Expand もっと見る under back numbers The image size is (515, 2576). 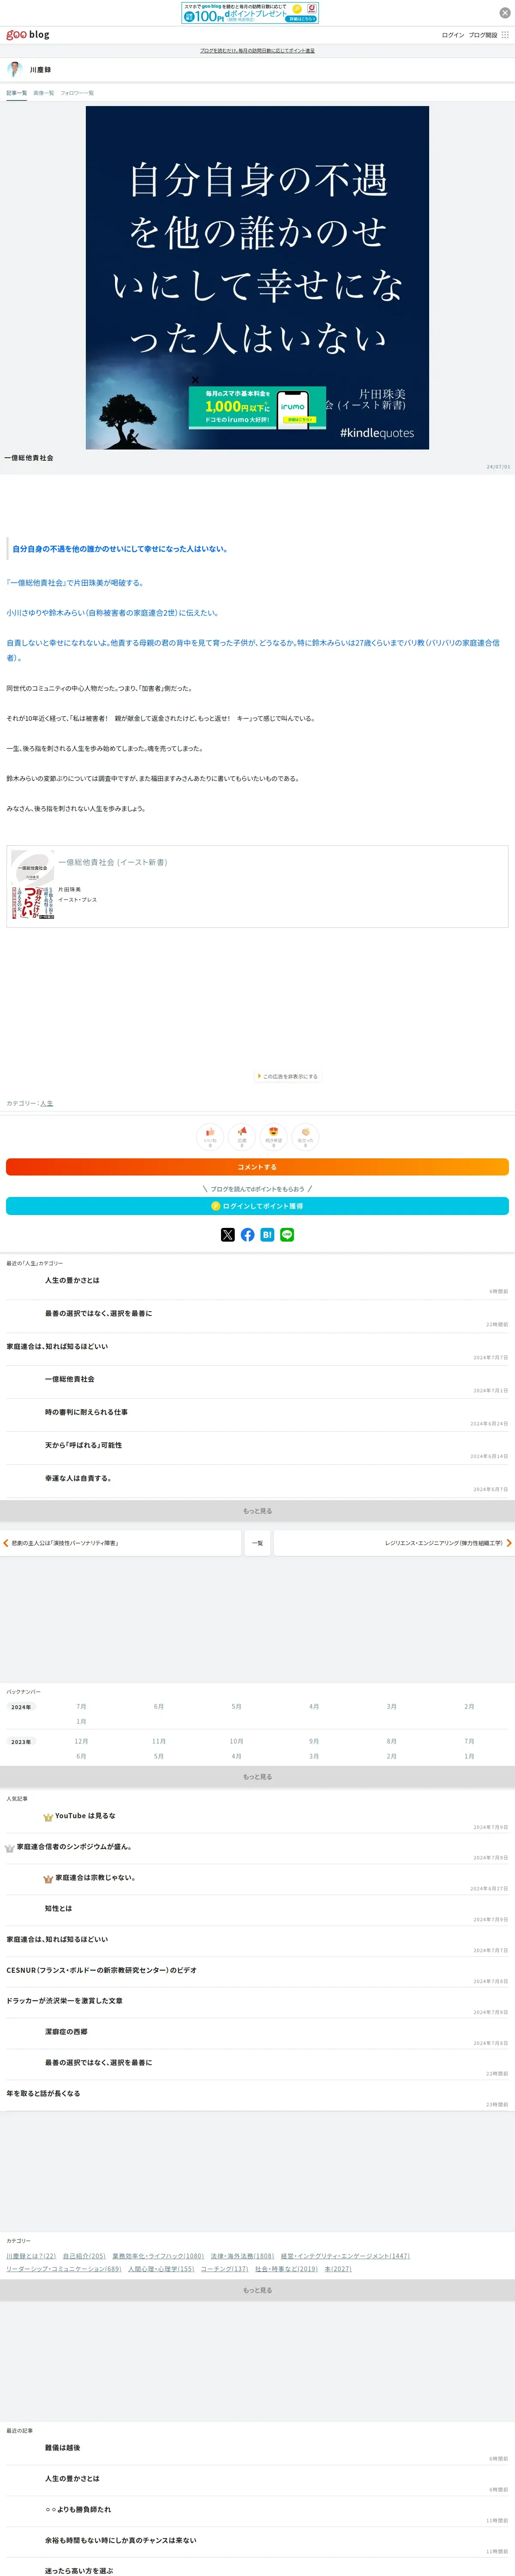[257, 1776]
